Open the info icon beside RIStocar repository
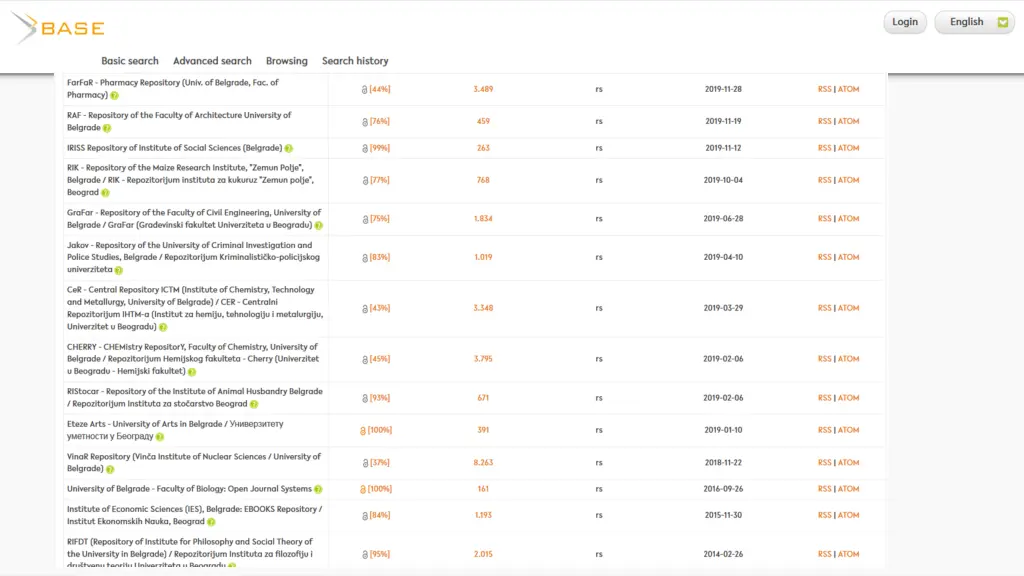Image resolution: width=1024 pixels, height=576 pixels. [254, 404]
